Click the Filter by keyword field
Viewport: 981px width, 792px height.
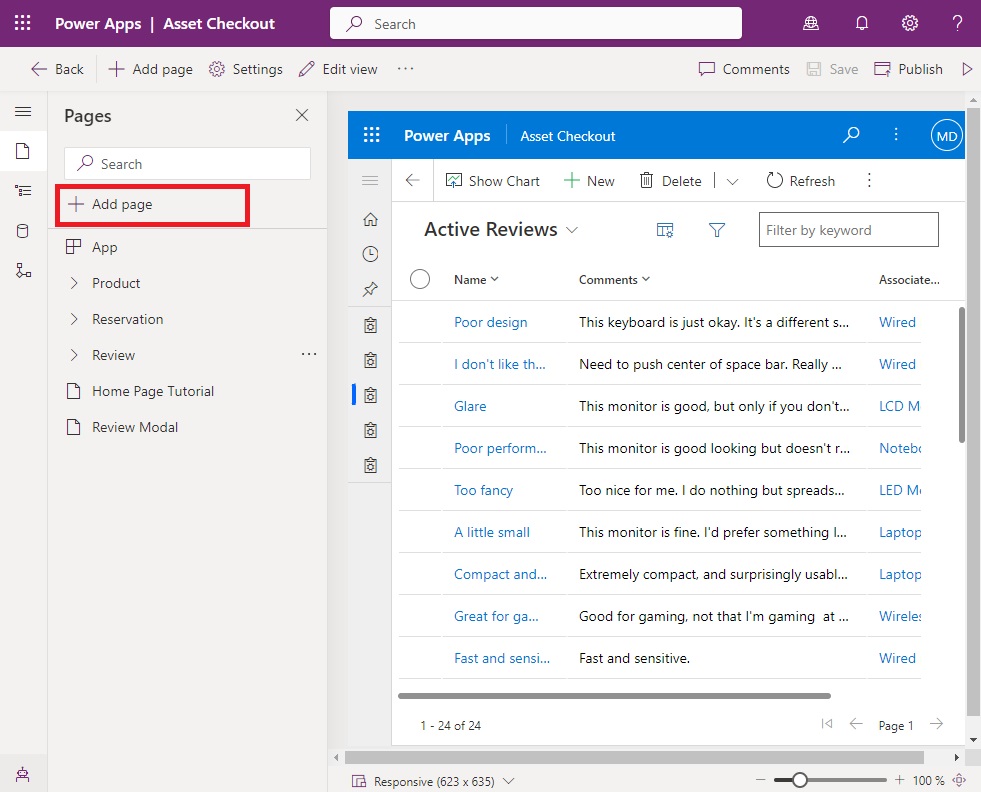848,230
